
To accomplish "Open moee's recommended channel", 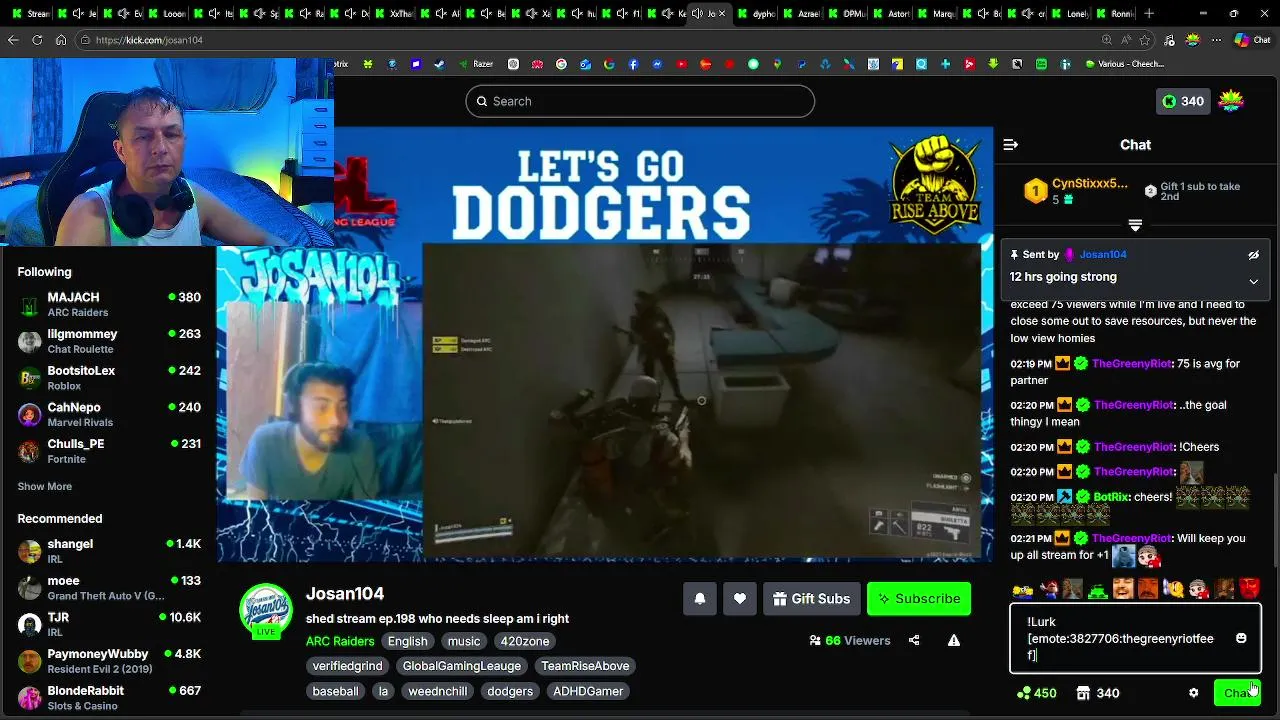I will (109, 588).
